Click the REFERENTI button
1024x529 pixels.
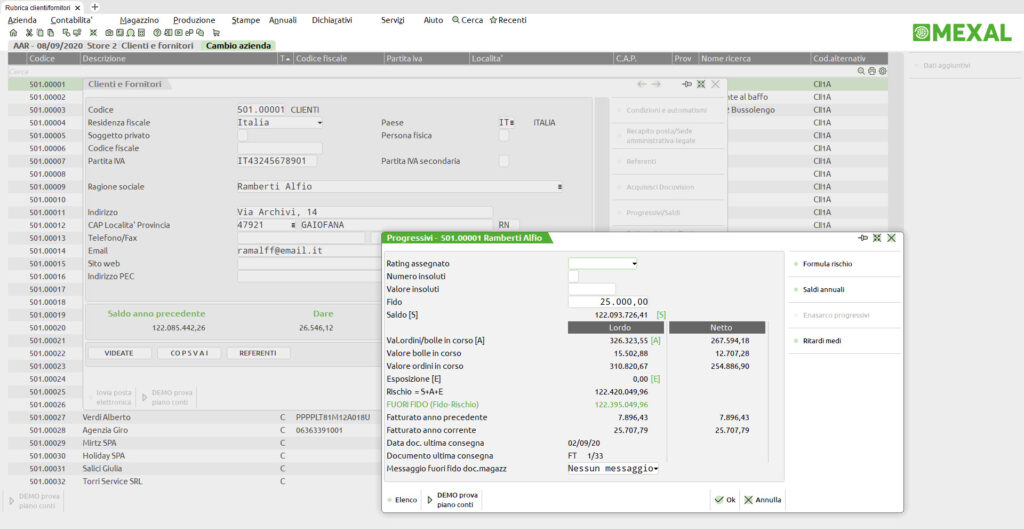point(257,353)
